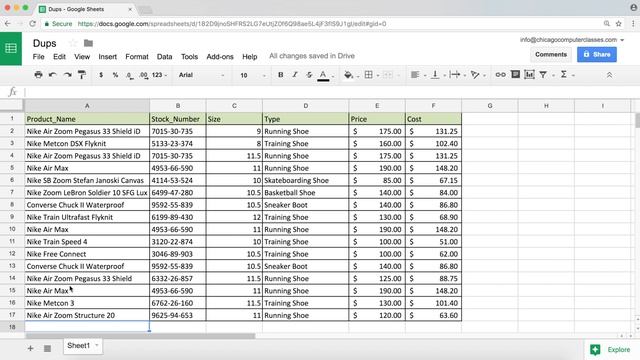Insert a comment from toolbar
This screenshot has height=360, width=640.
click(x=515, y=74)
